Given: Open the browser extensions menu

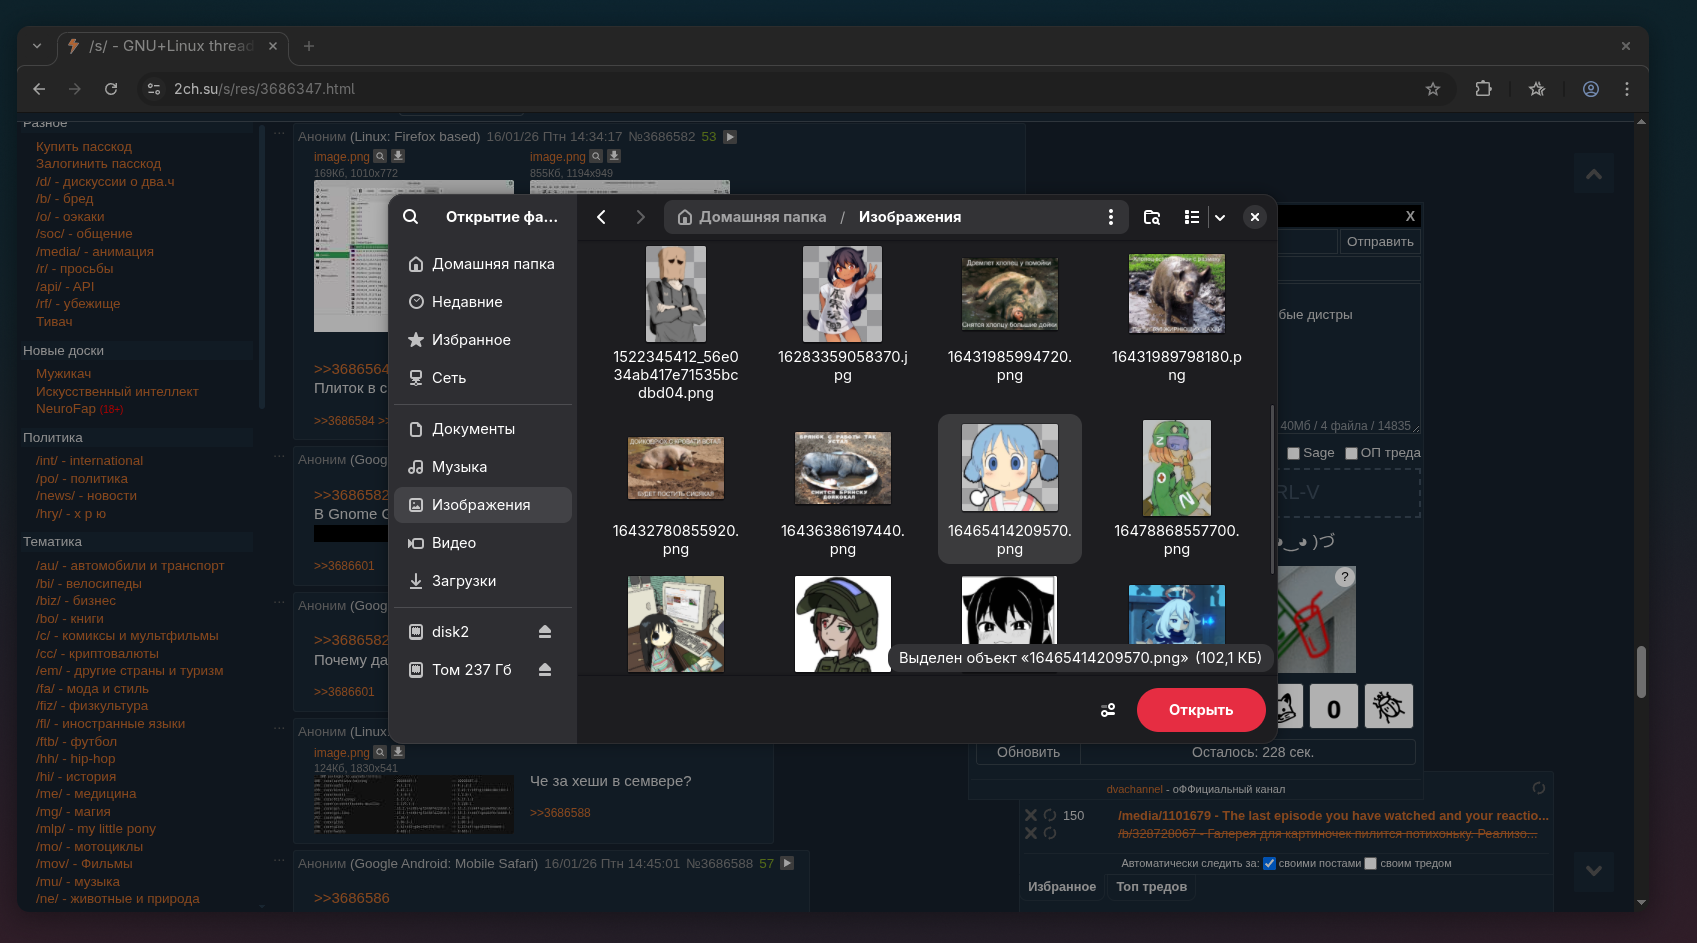Looking at the screenshot, I should (x=1484, y=89).
